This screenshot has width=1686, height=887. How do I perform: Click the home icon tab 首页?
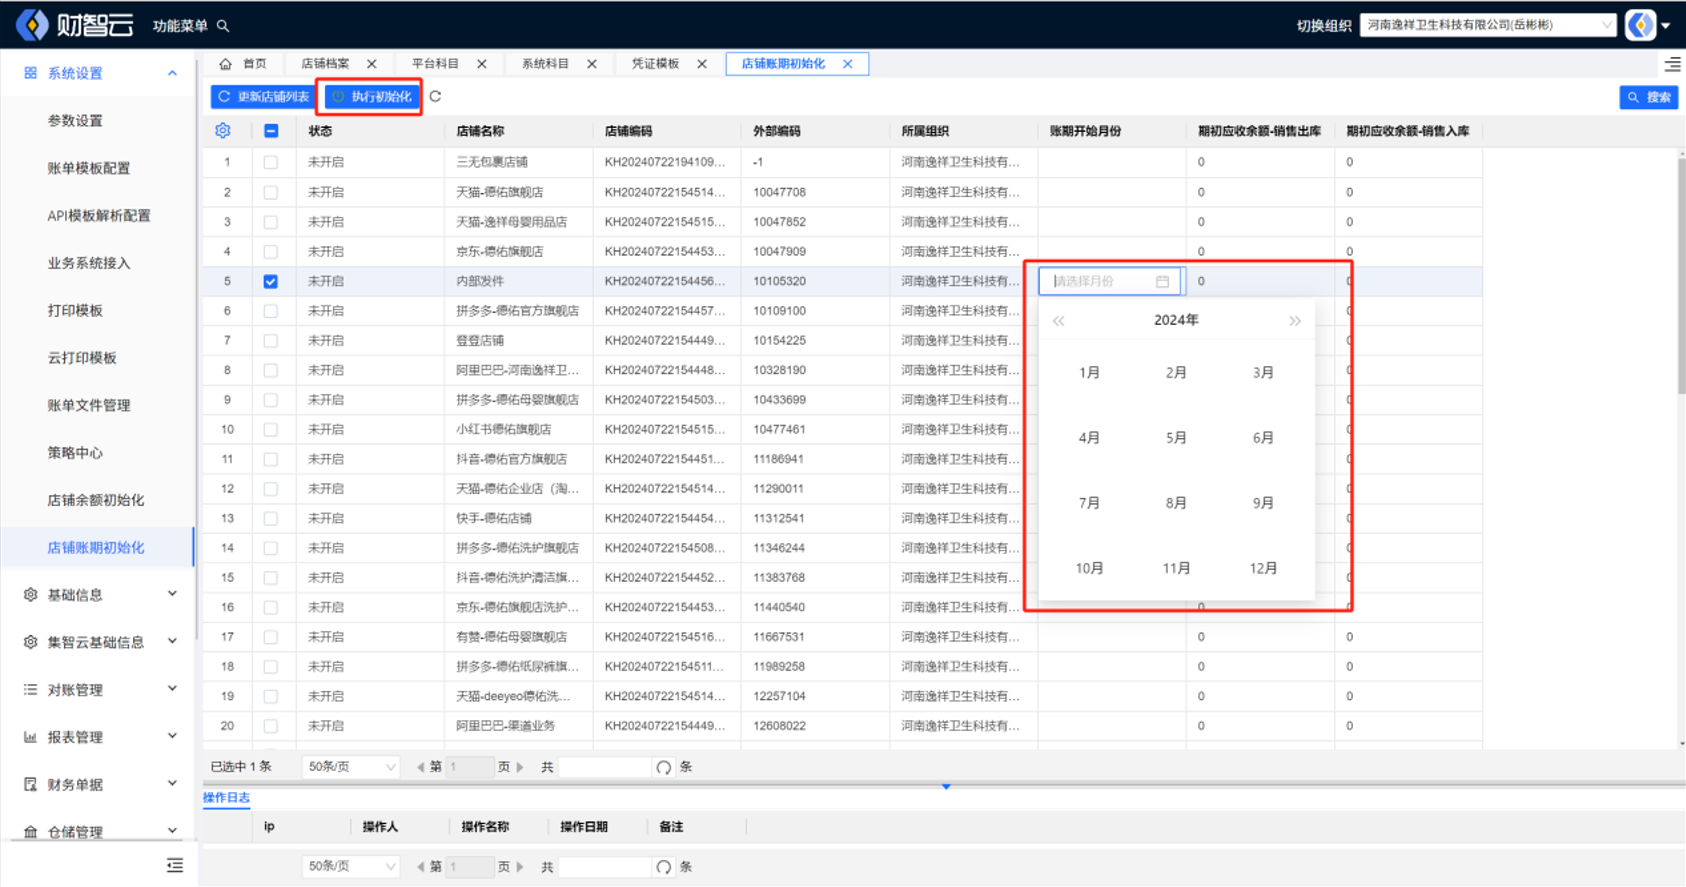click(243, 64)
